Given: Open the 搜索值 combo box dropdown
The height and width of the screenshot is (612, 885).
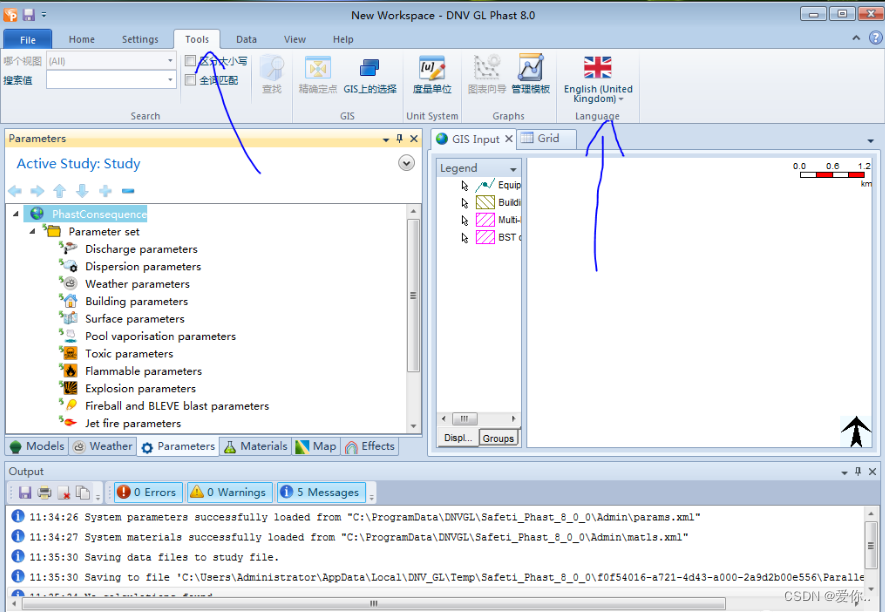Looking at the screenshot, I should click(x=170, y=80).
